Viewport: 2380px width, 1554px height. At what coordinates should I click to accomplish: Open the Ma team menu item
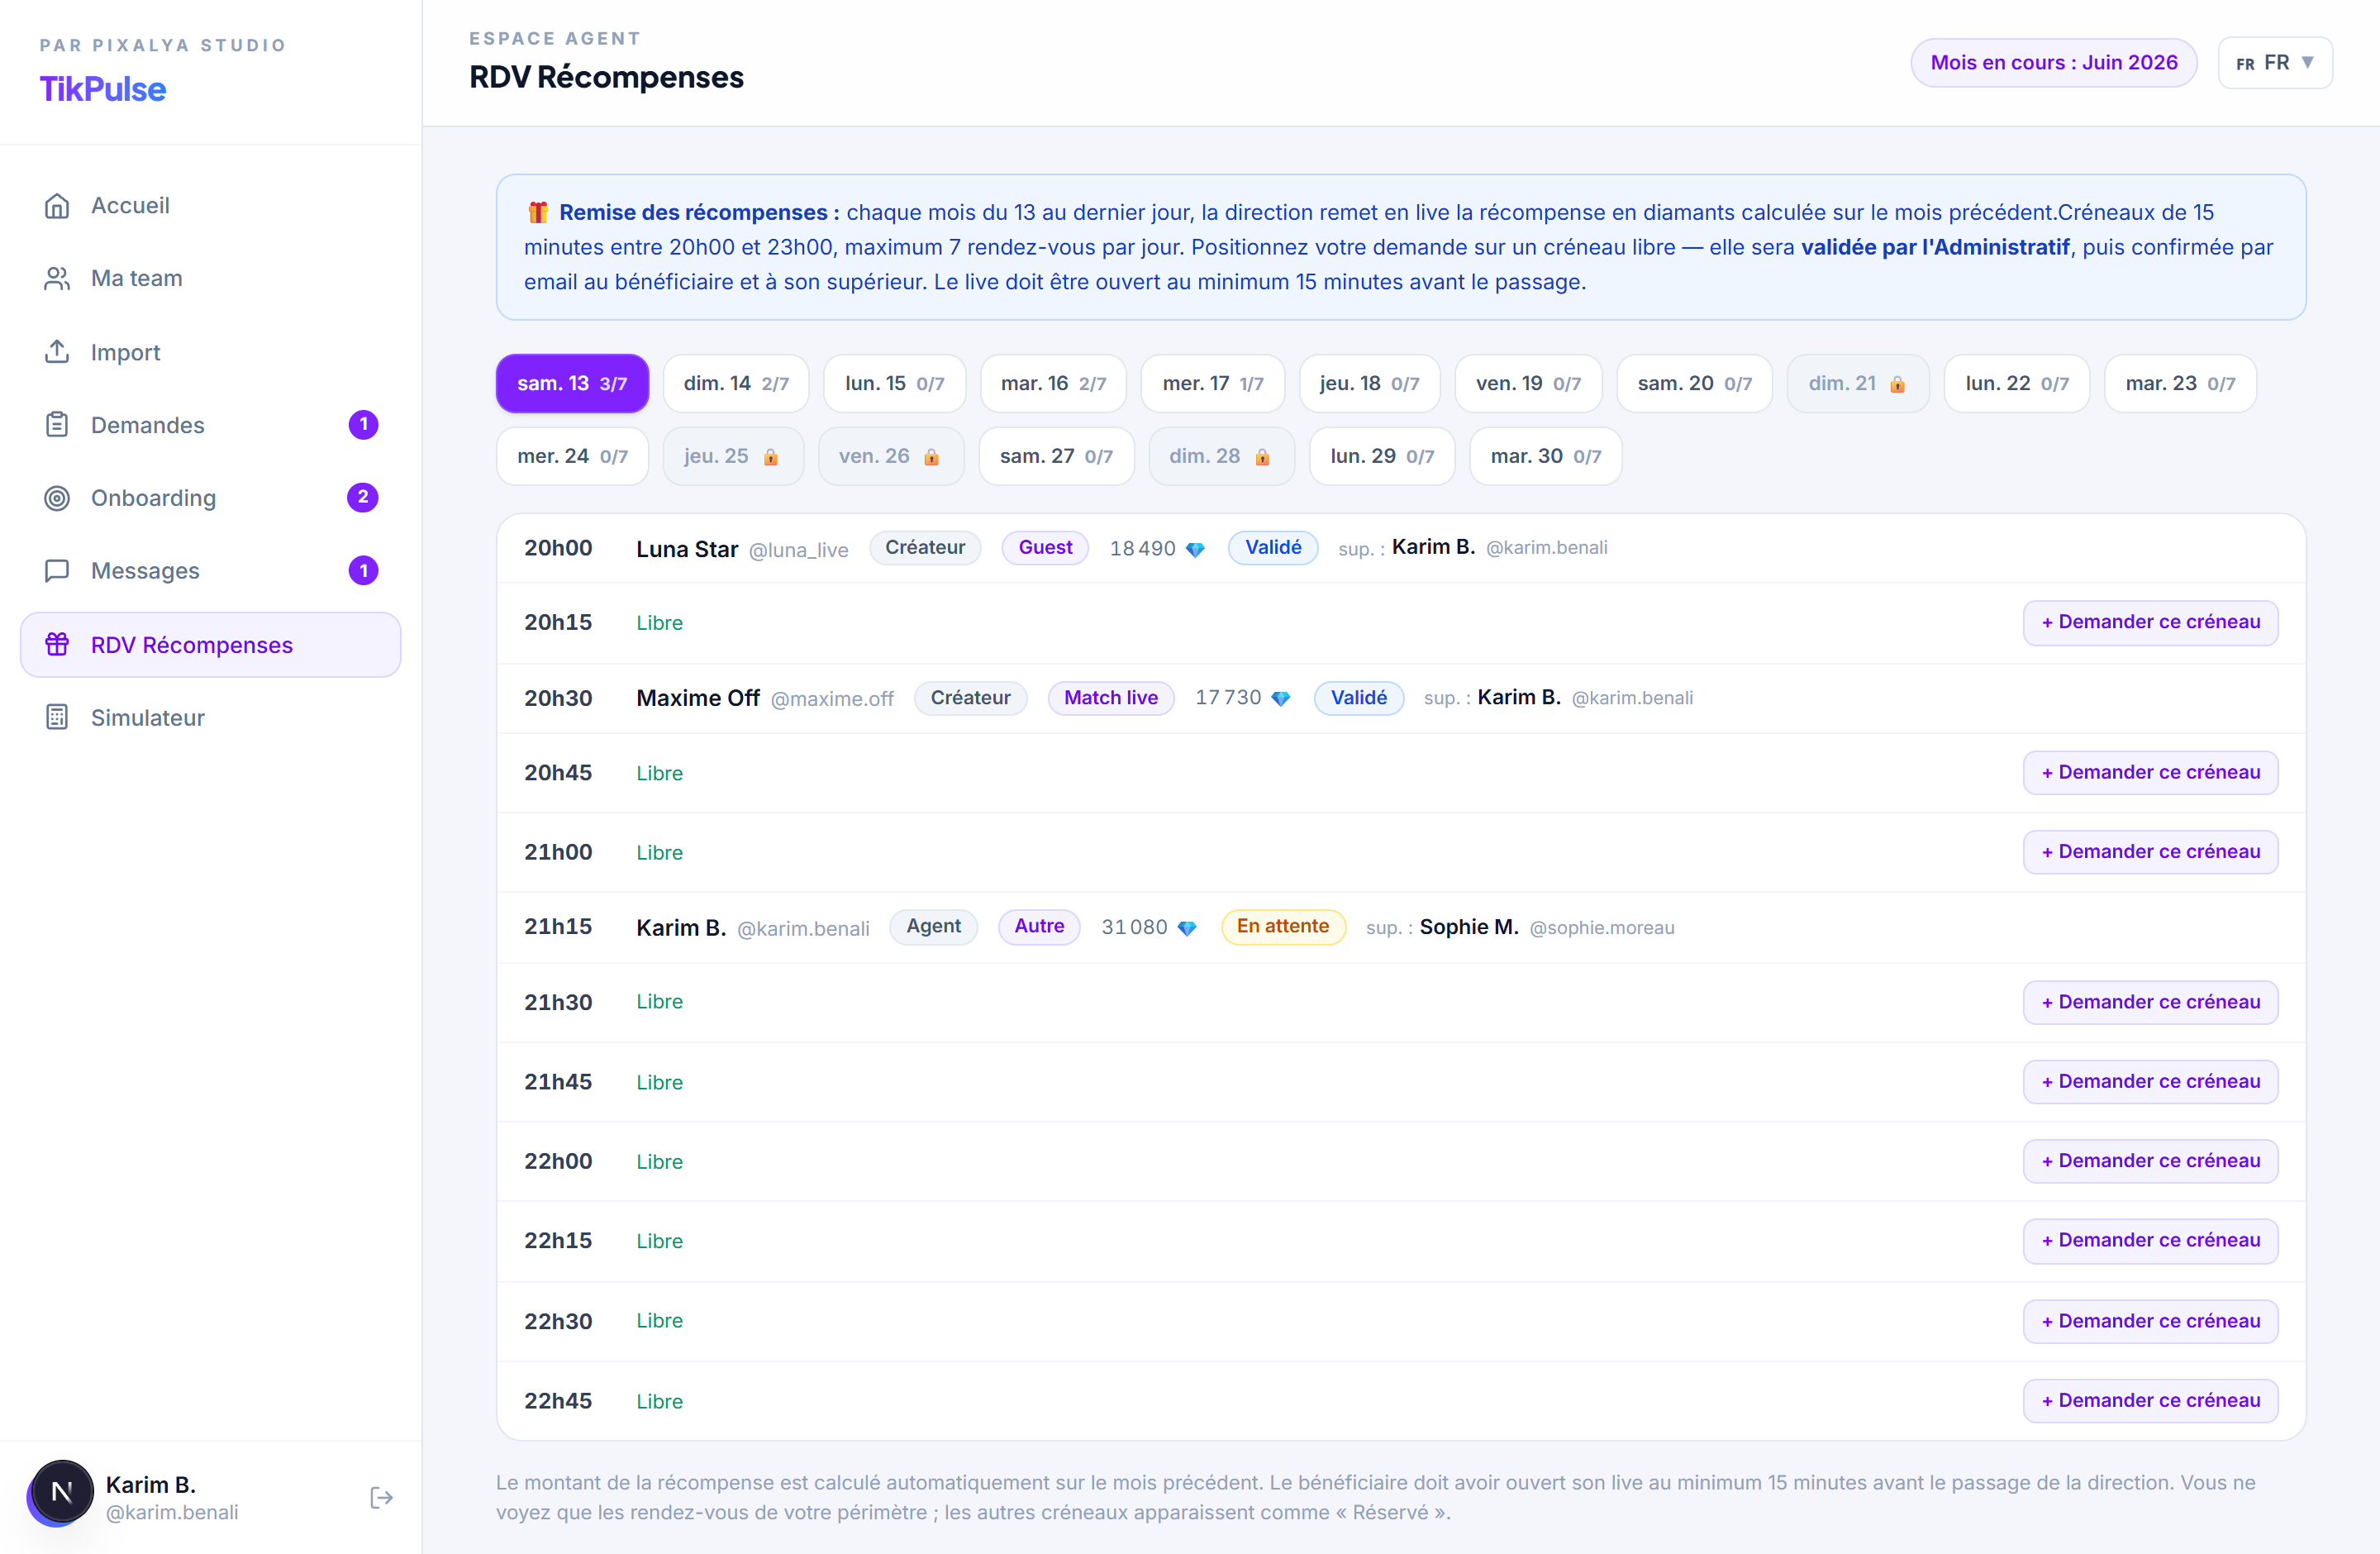tap(210, 279)
